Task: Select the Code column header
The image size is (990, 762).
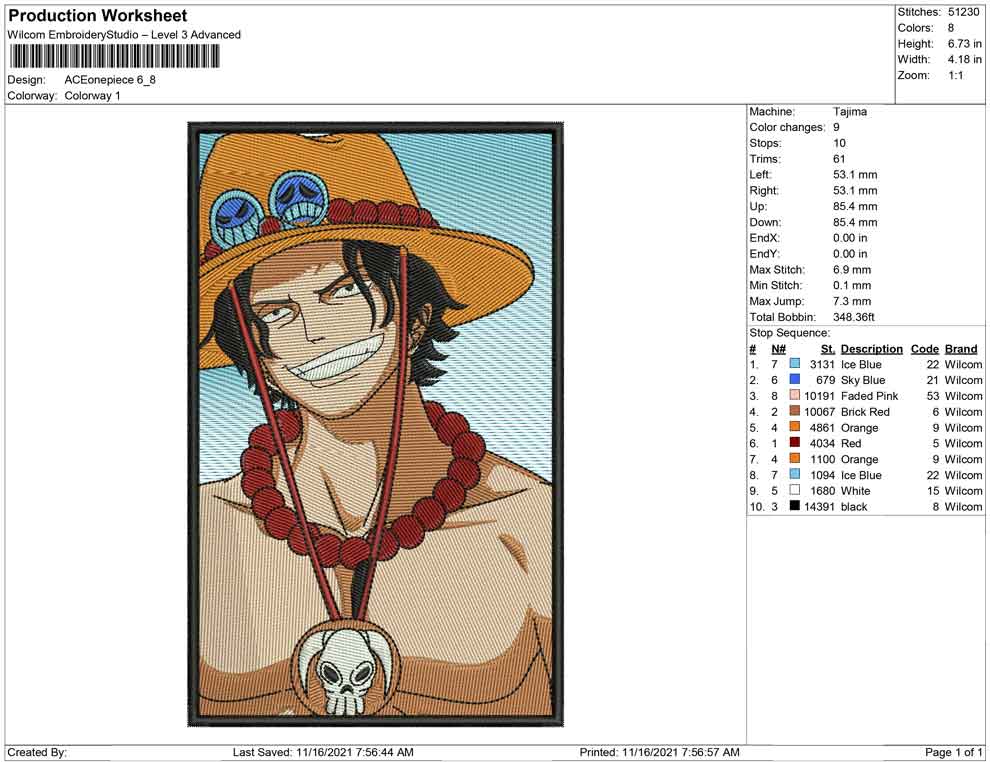Action: pyautogui.click(x=925, y=349)
